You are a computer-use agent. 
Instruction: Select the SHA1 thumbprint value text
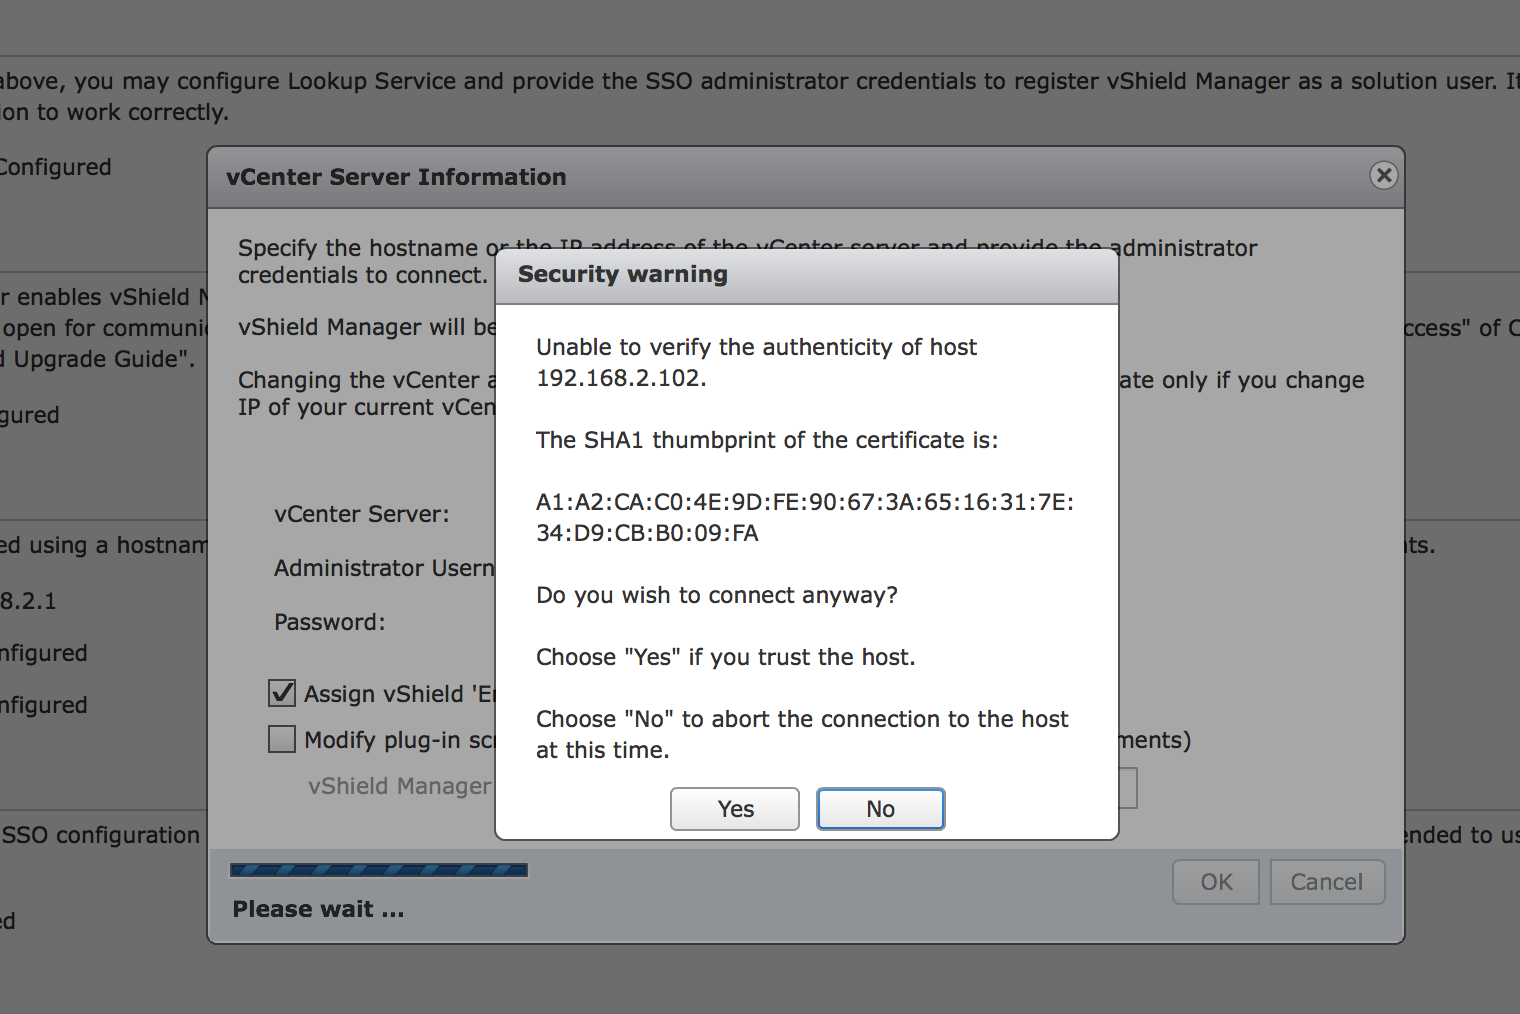pyautogui.click(x=804, y=517)
